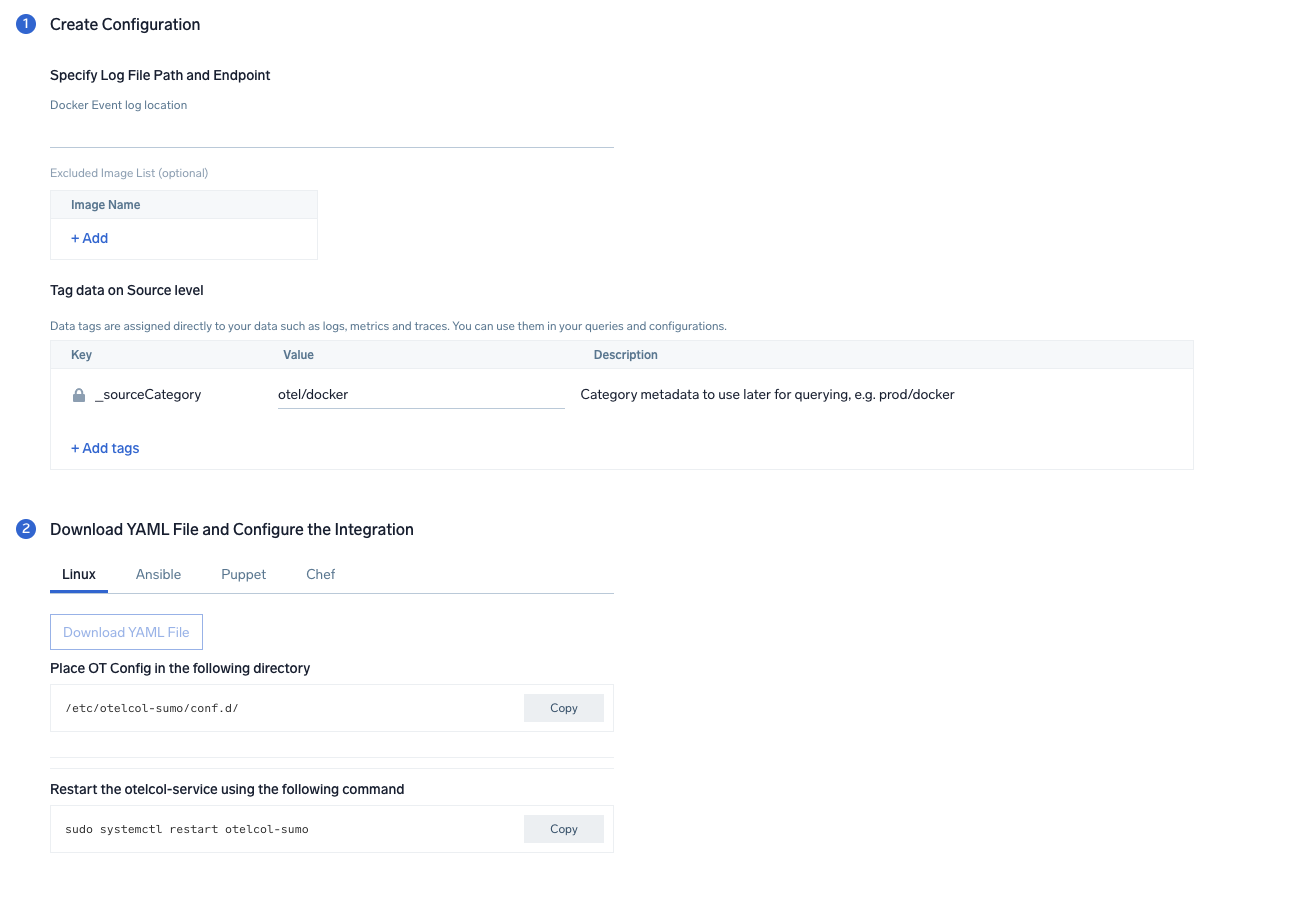Click the lock icon beside _sourceCategory
This screenshot has height=916, width=1316.
pyautogui.click(x=78, y=394)
